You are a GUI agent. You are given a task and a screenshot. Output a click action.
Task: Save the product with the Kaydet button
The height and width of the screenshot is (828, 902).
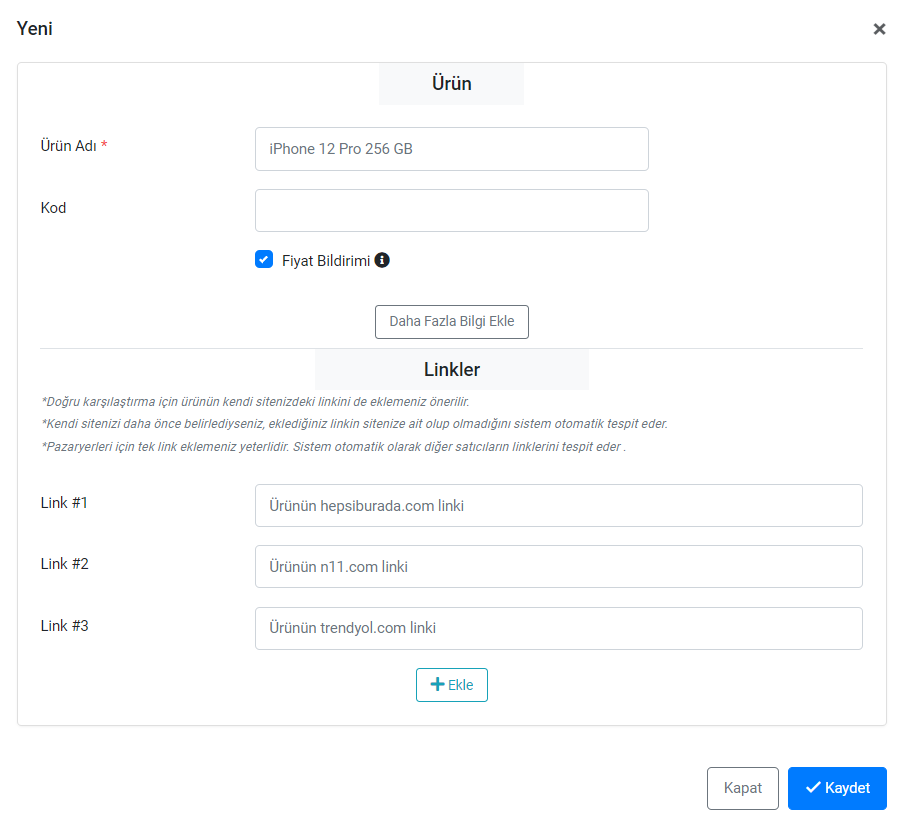coord(837,788)
